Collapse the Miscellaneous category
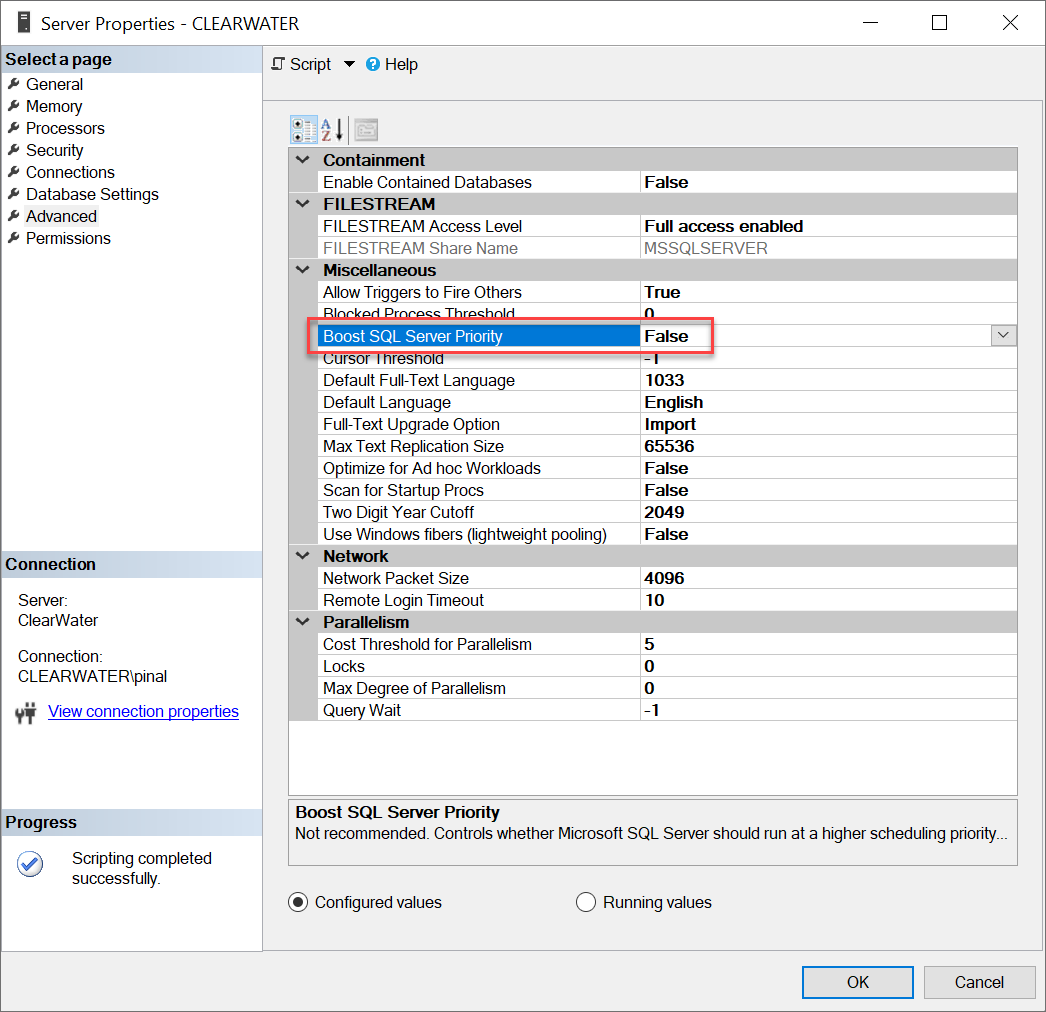The image size is (1046, 1012). [303, 270]
